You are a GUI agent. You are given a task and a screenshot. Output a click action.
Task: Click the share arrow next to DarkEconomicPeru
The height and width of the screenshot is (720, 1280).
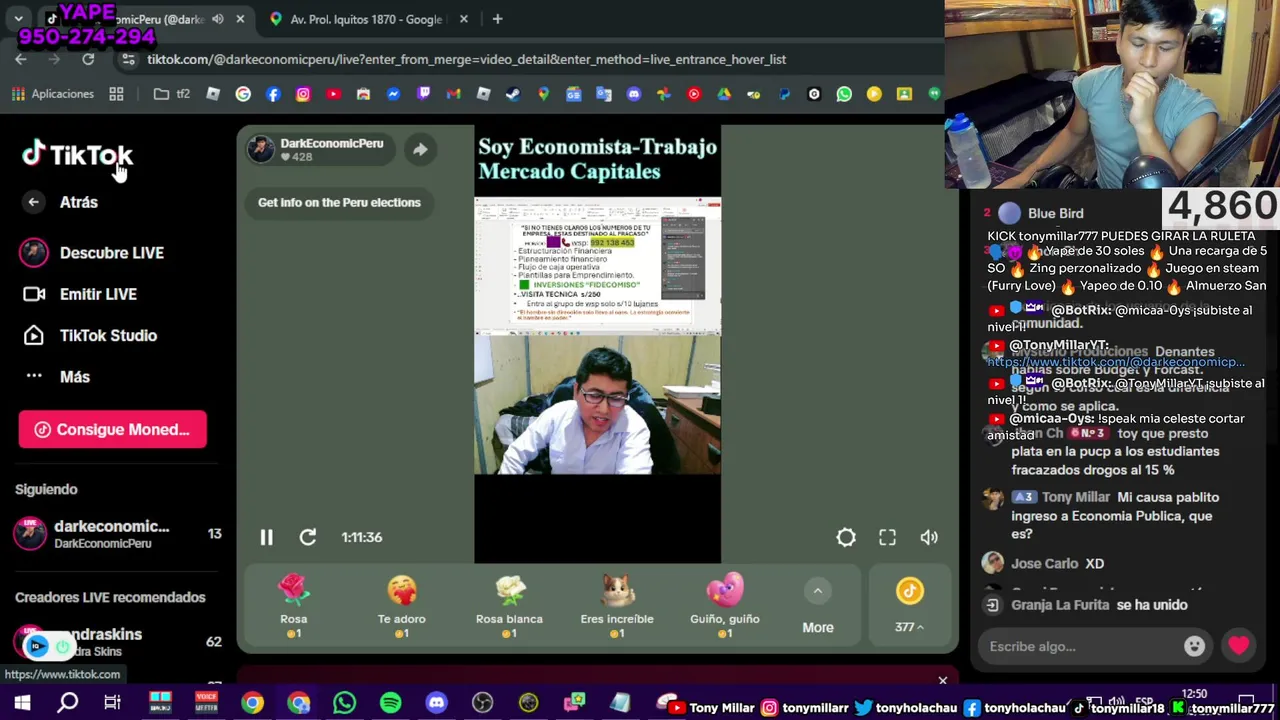click(420, 150)
